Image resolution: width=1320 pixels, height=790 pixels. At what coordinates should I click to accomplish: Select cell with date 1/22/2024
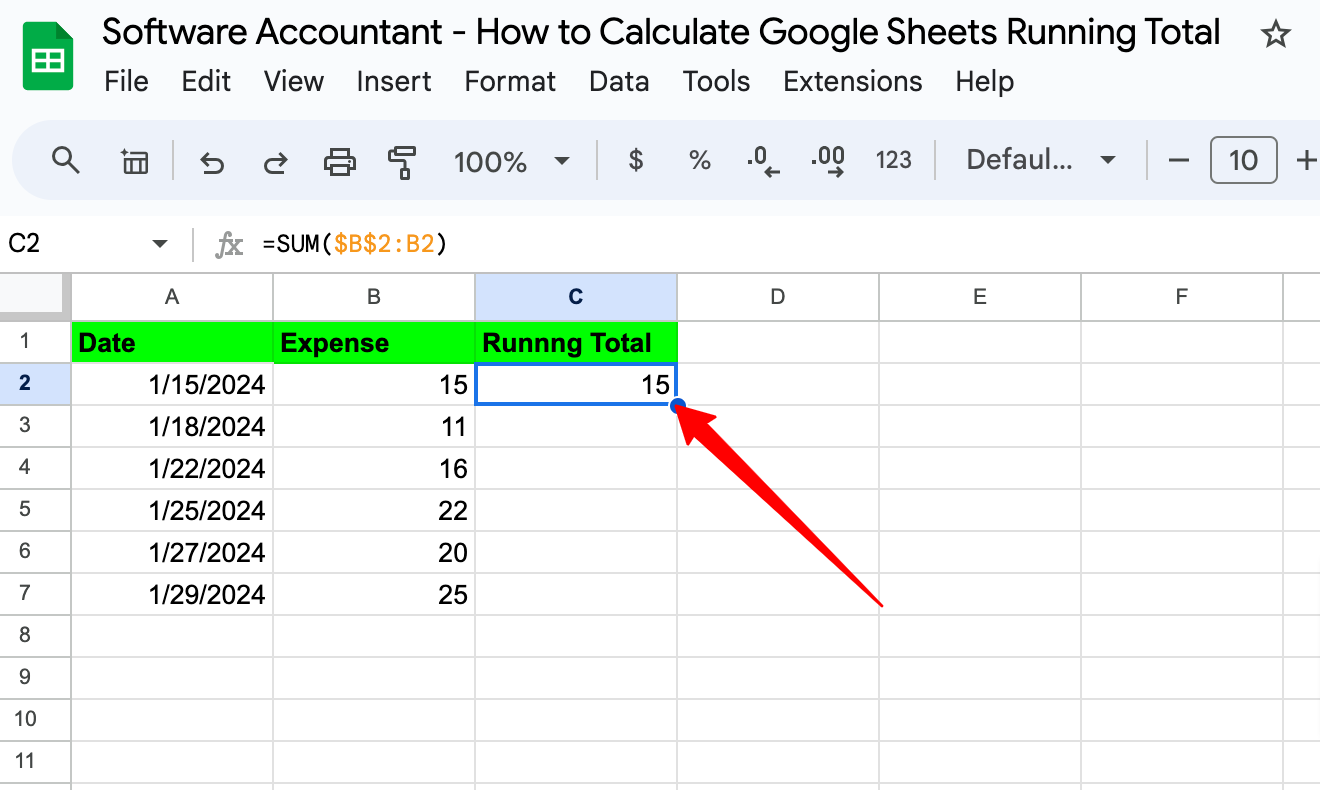coord(172,468)
